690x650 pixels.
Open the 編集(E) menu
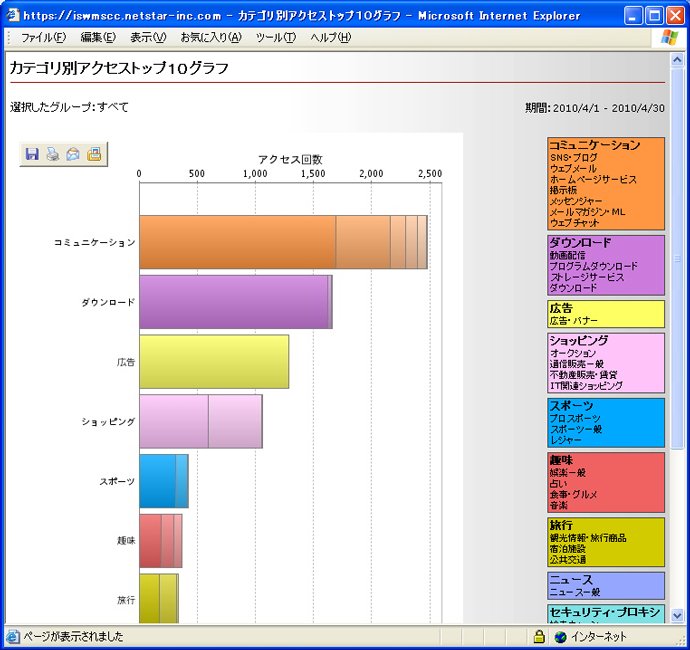98,37
